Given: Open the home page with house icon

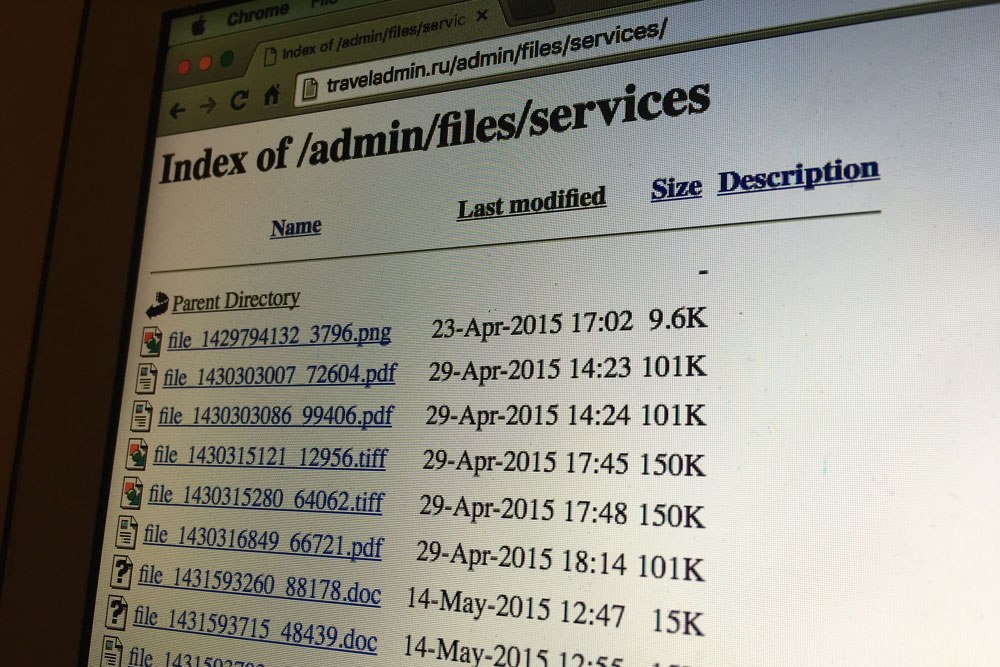Looking at the screenshot, I should point(272,95).
